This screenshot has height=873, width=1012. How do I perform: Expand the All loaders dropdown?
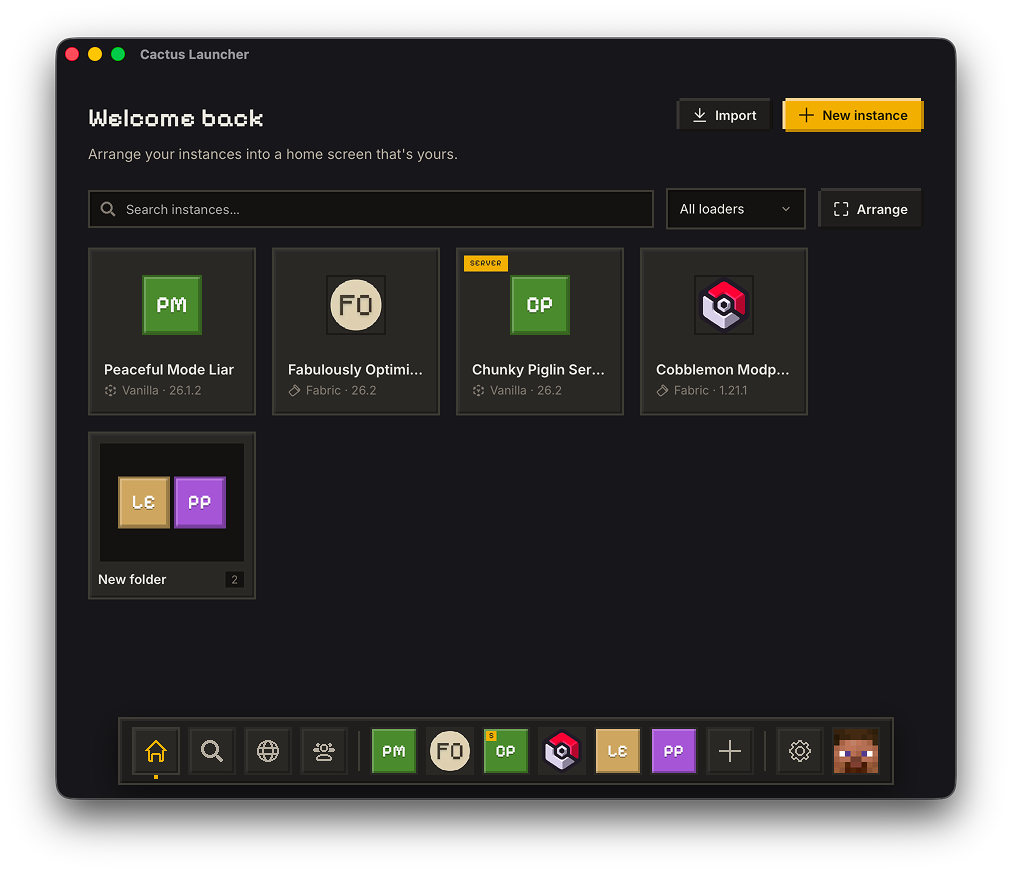point(736,209)
